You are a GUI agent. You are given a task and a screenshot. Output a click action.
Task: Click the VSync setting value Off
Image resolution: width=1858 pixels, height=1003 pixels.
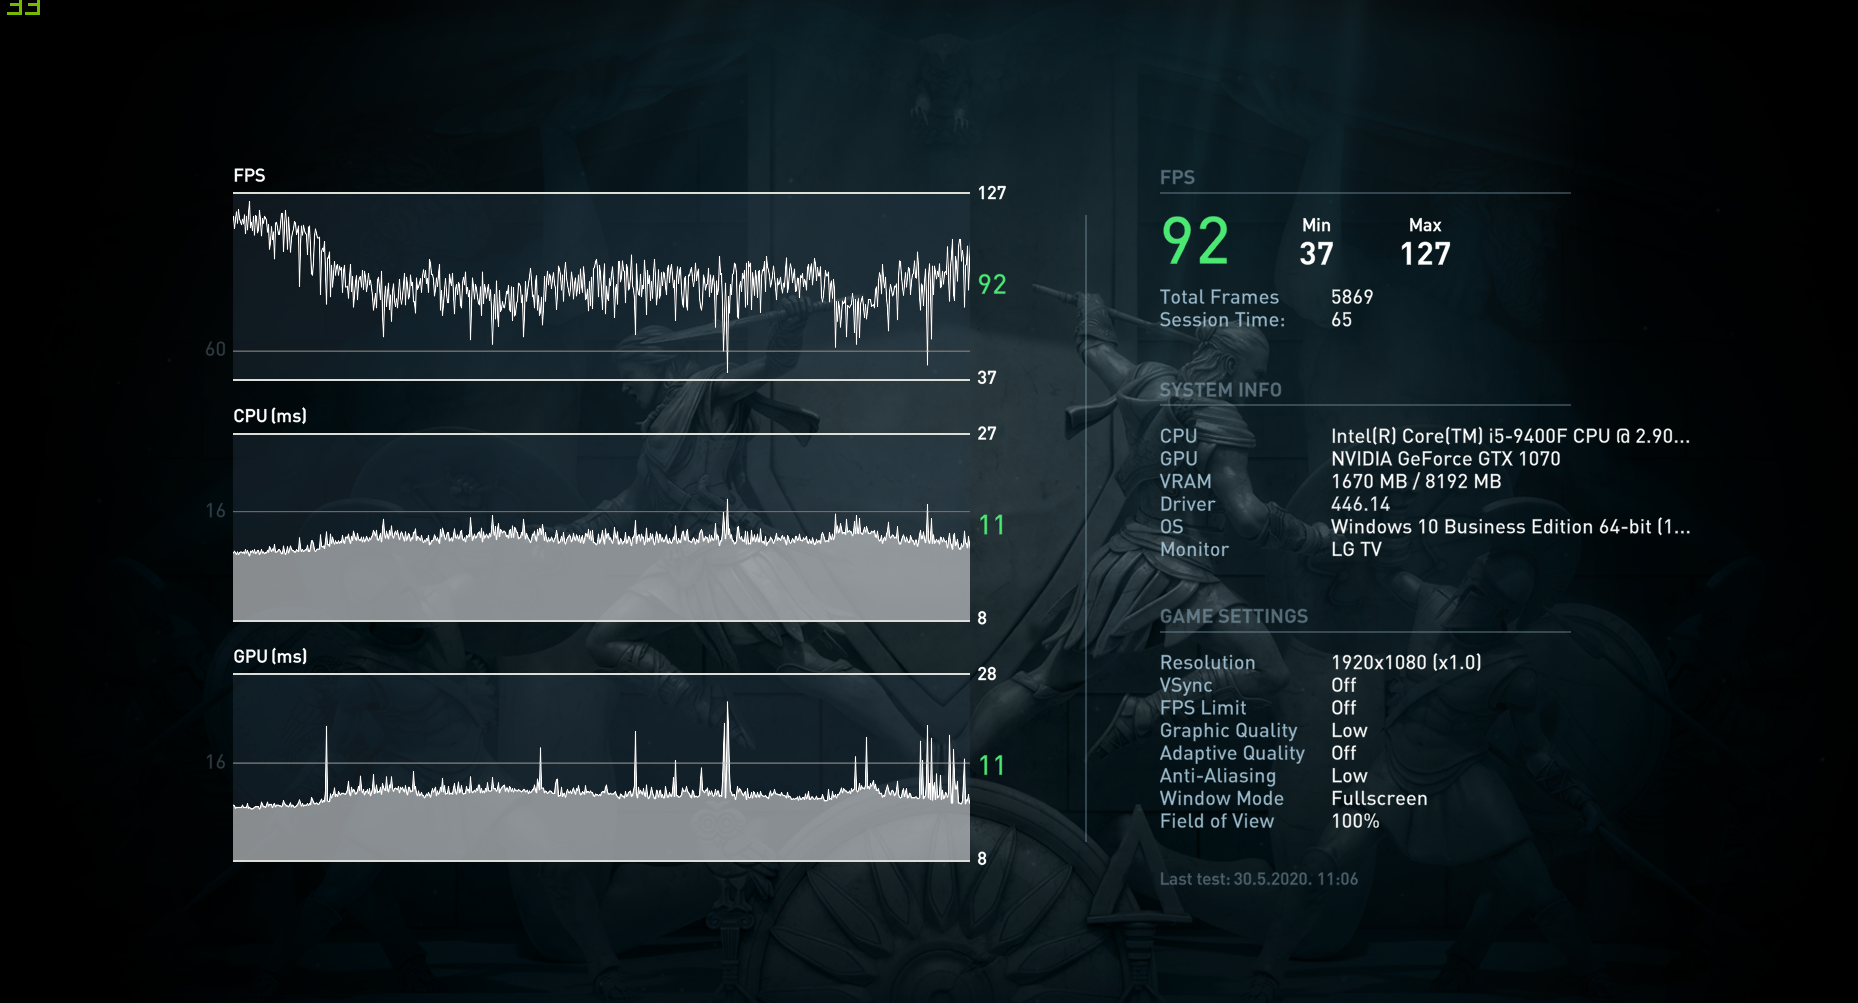(1343, 685)
